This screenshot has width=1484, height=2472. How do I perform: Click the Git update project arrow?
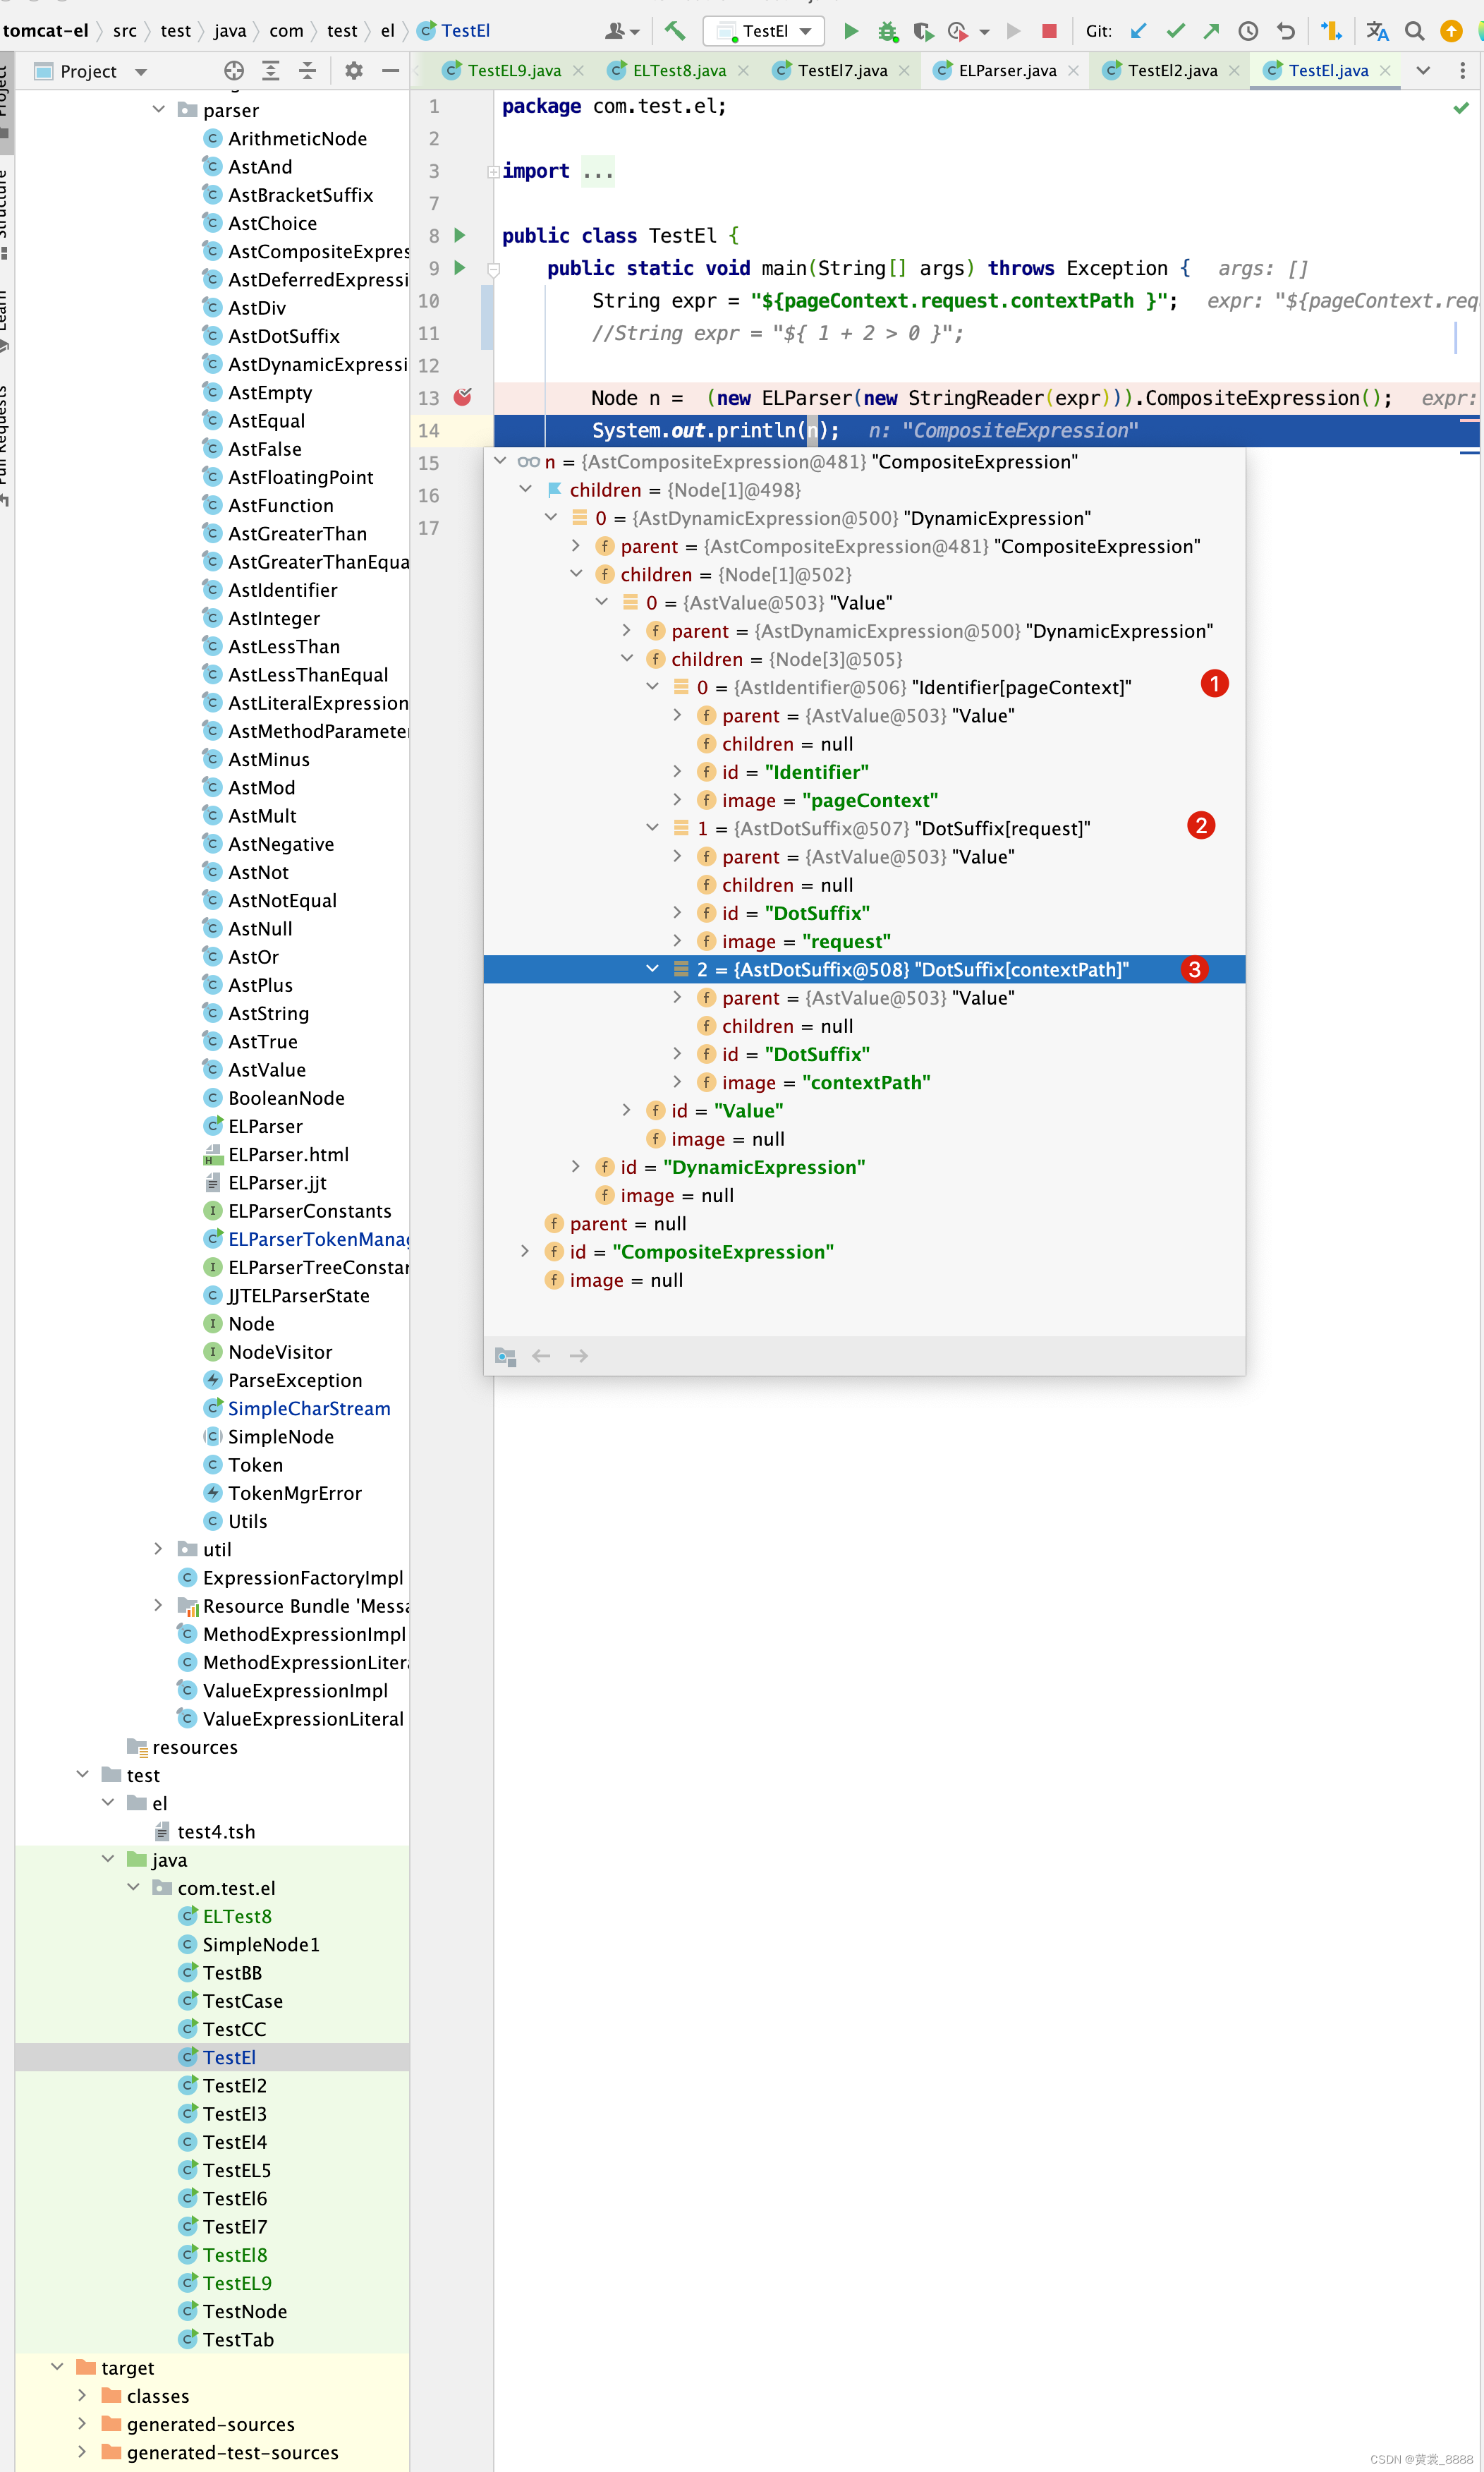1138,31
